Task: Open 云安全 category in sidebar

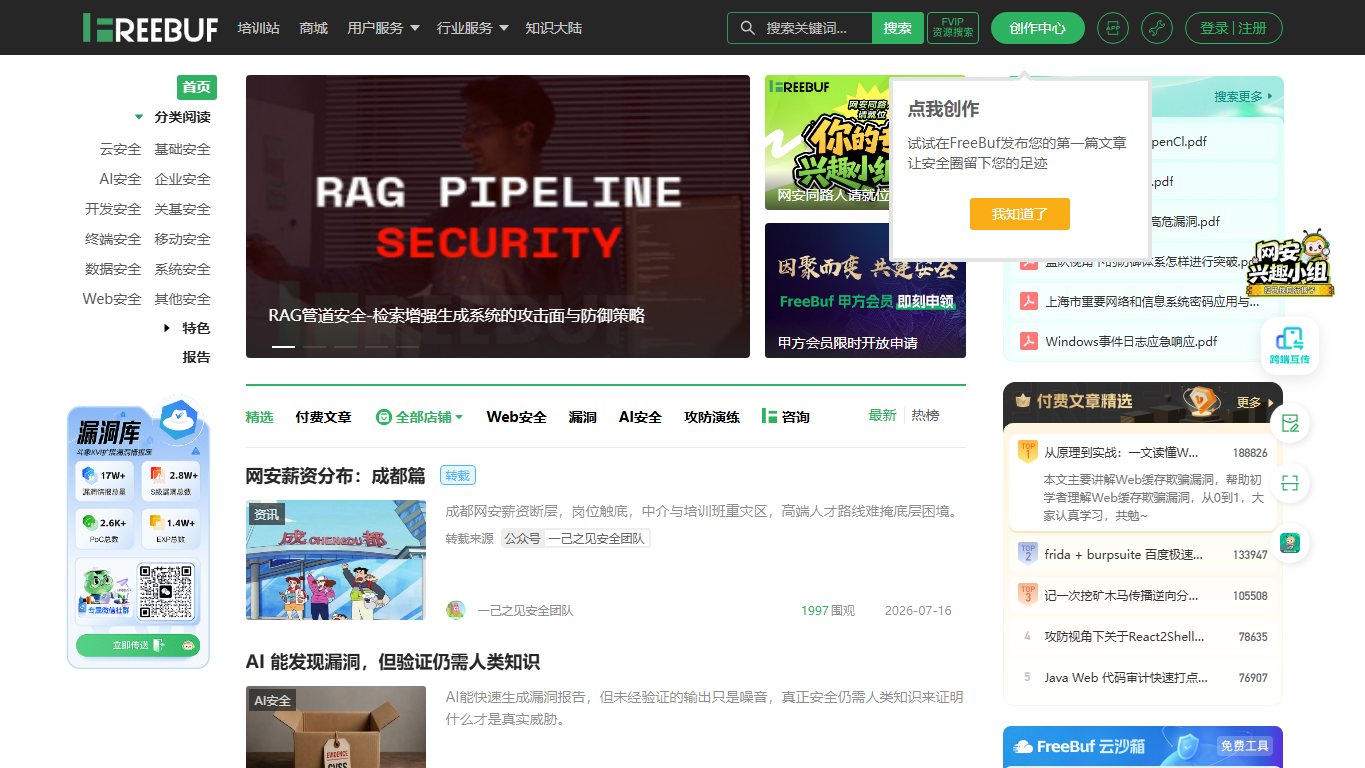Action: 120,149
